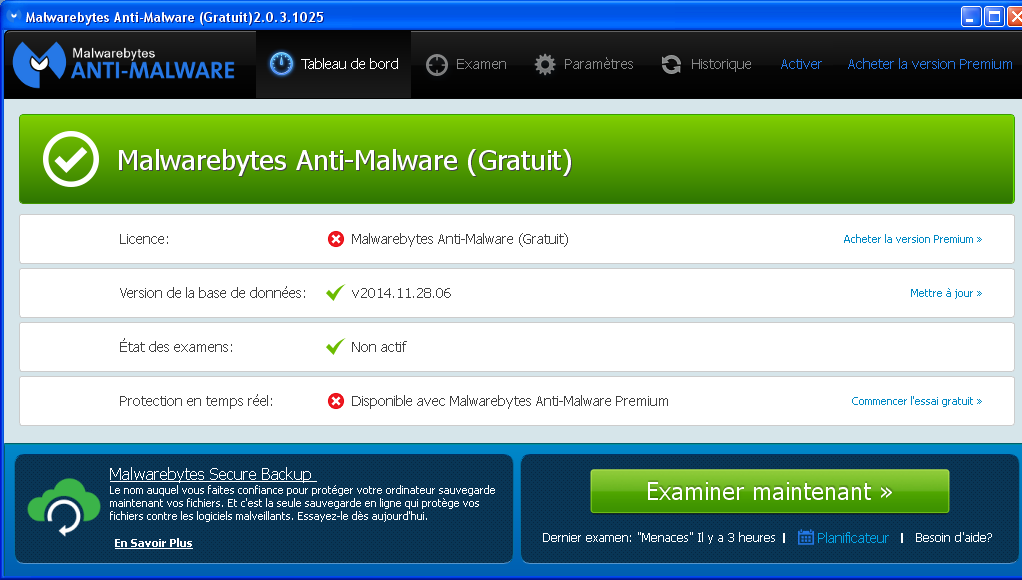Viewport: 1022px width, 580px height.
Task: Click the green Malwarebytes Anti-Malware (Gratuit) banner
Action: [x=517, y=159]
